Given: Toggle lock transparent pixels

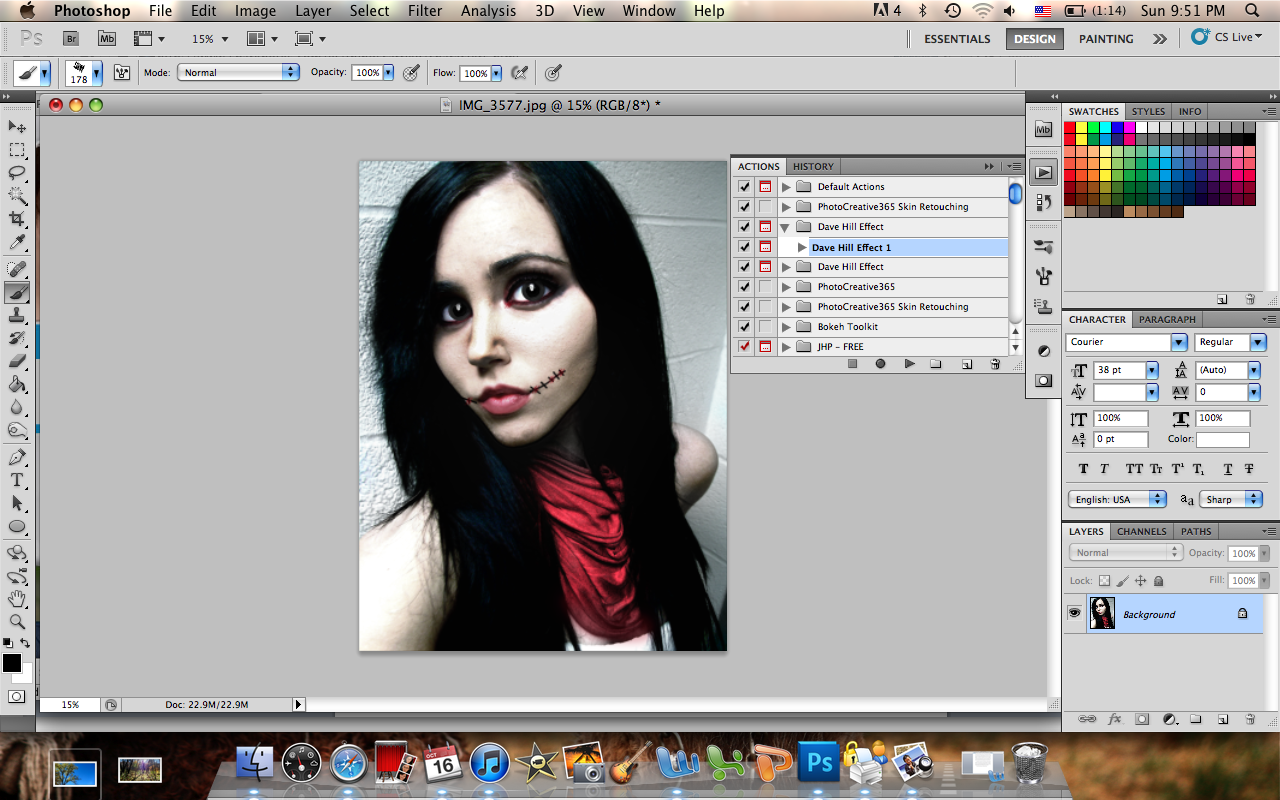Looking at the screenshot, I should pos(1104,580).
